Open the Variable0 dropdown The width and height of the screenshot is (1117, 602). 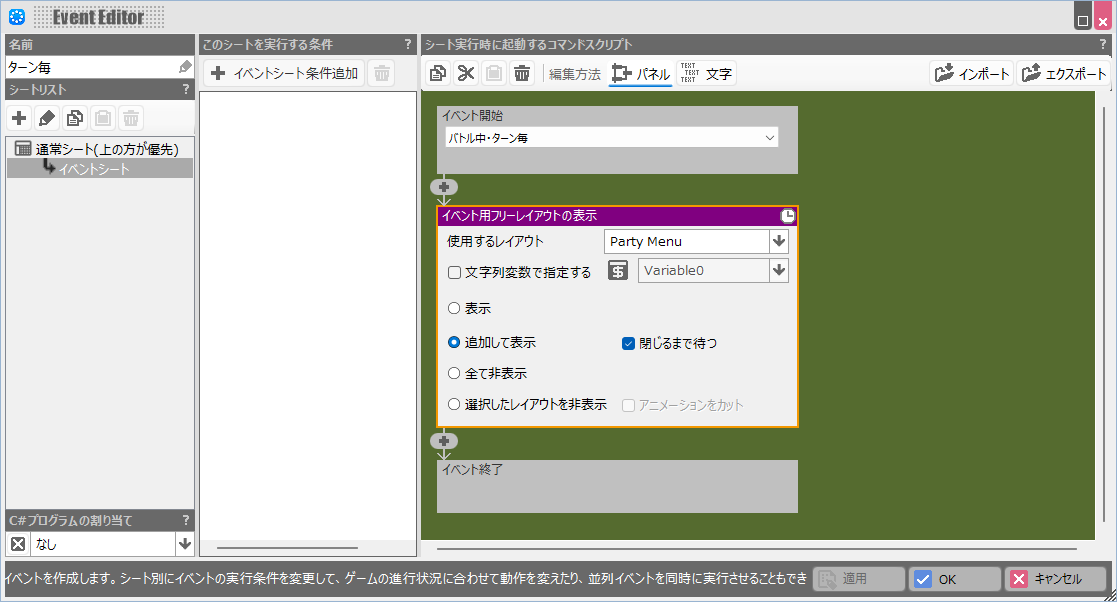coord(778,270)
